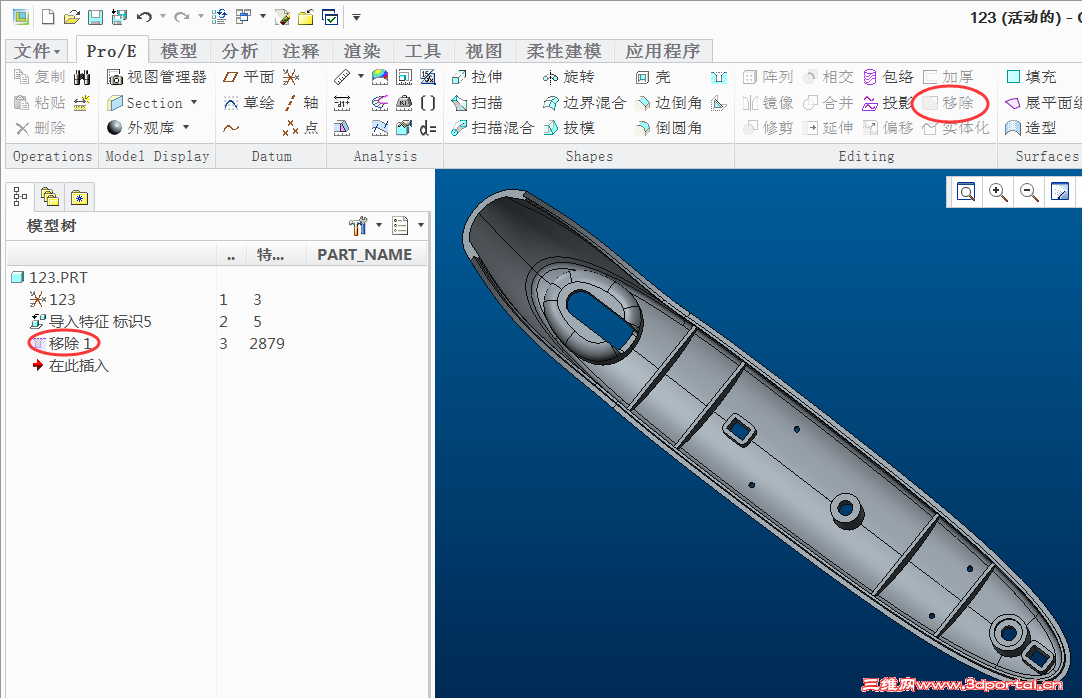Click the mass properties weight icon
1082x698 pixels.
[404, 103]
